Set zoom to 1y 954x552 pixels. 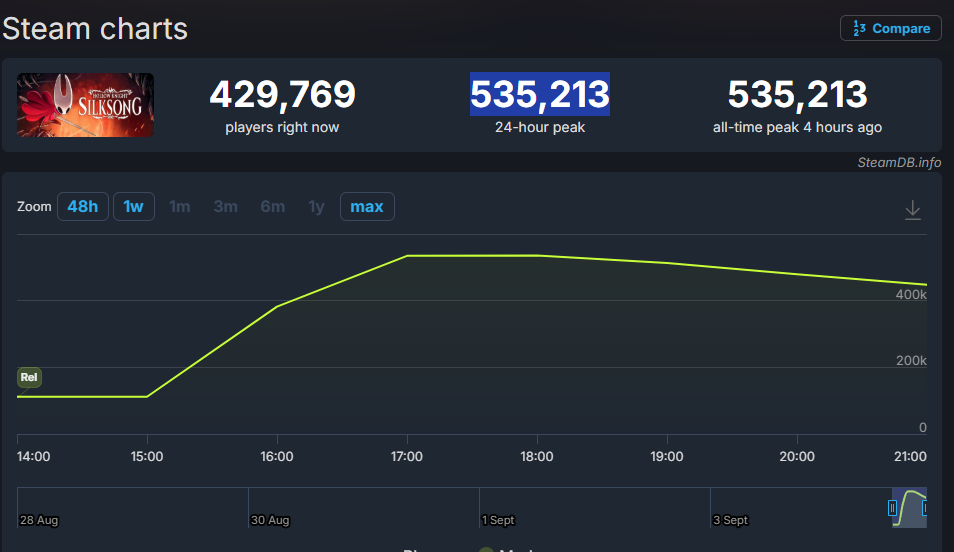pos(316,206)
